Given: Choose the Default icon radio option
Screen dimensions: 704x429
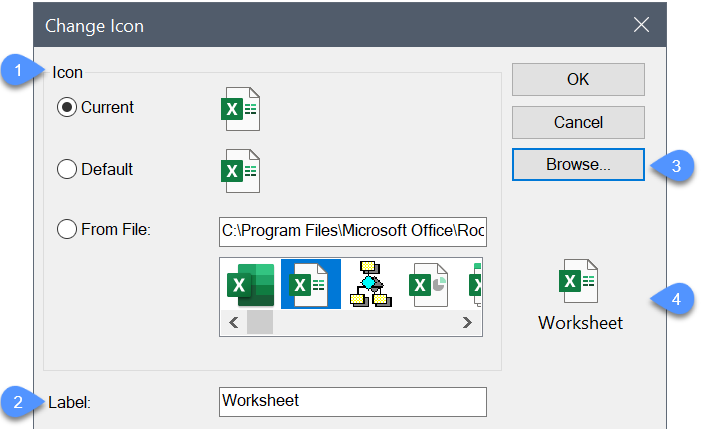Looking at the screenshot, I should coord(68,170).
